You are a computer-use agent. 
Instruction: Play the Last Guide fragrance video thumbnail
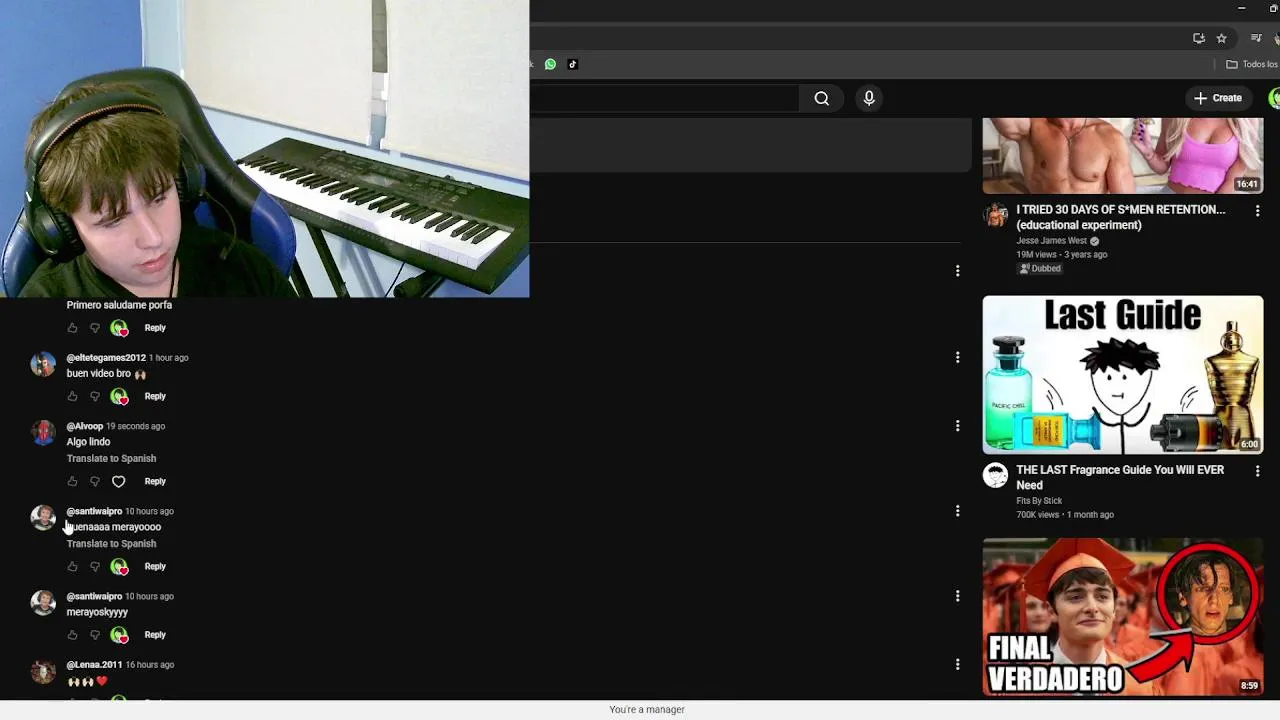[1122, 374]
